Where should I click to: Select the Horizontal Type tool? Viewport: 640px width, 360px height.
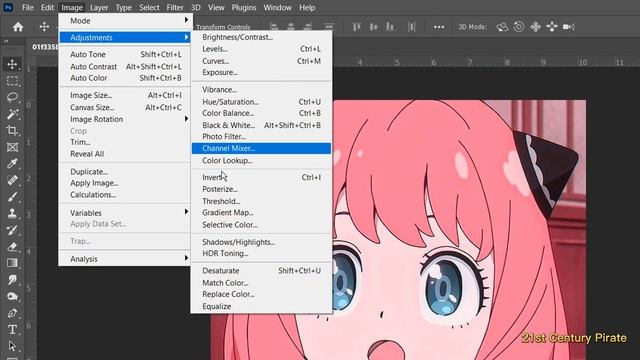pos(12,329)
